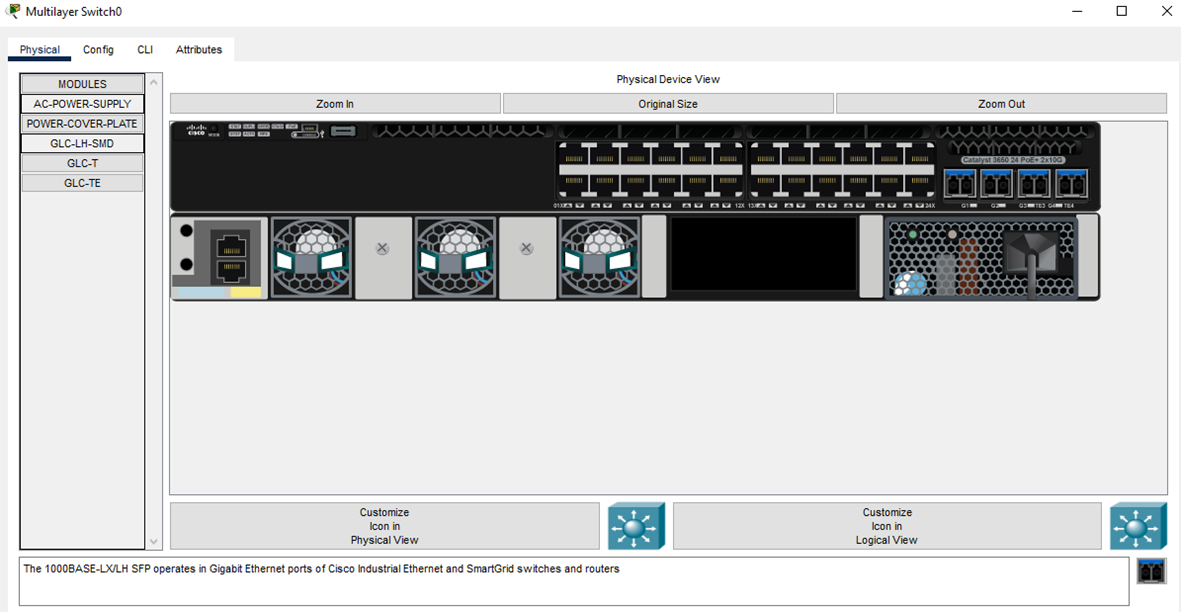Click the power supply module on the switch
Screen dimensions: 1181x612
click(x=981, y=257)
